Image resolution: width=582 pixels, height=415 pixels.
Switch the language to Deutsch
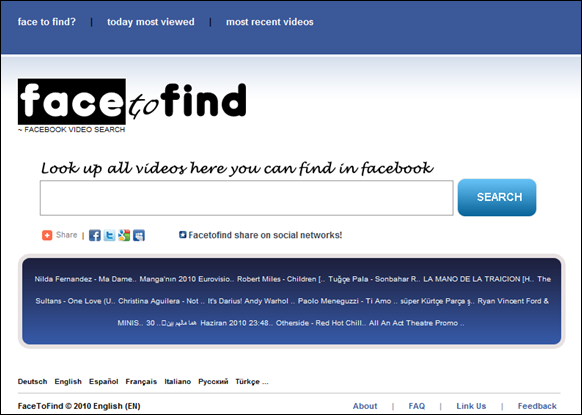[x=32, y=382]
